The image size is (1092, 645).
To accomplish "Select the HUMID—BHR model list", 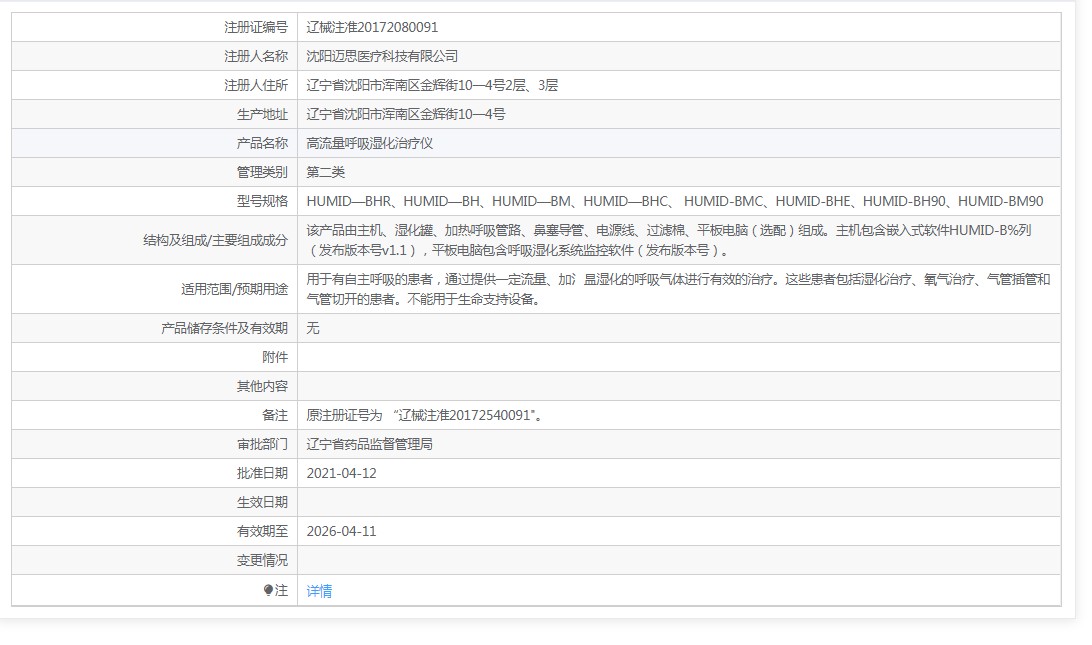I will tap(675, 201).
